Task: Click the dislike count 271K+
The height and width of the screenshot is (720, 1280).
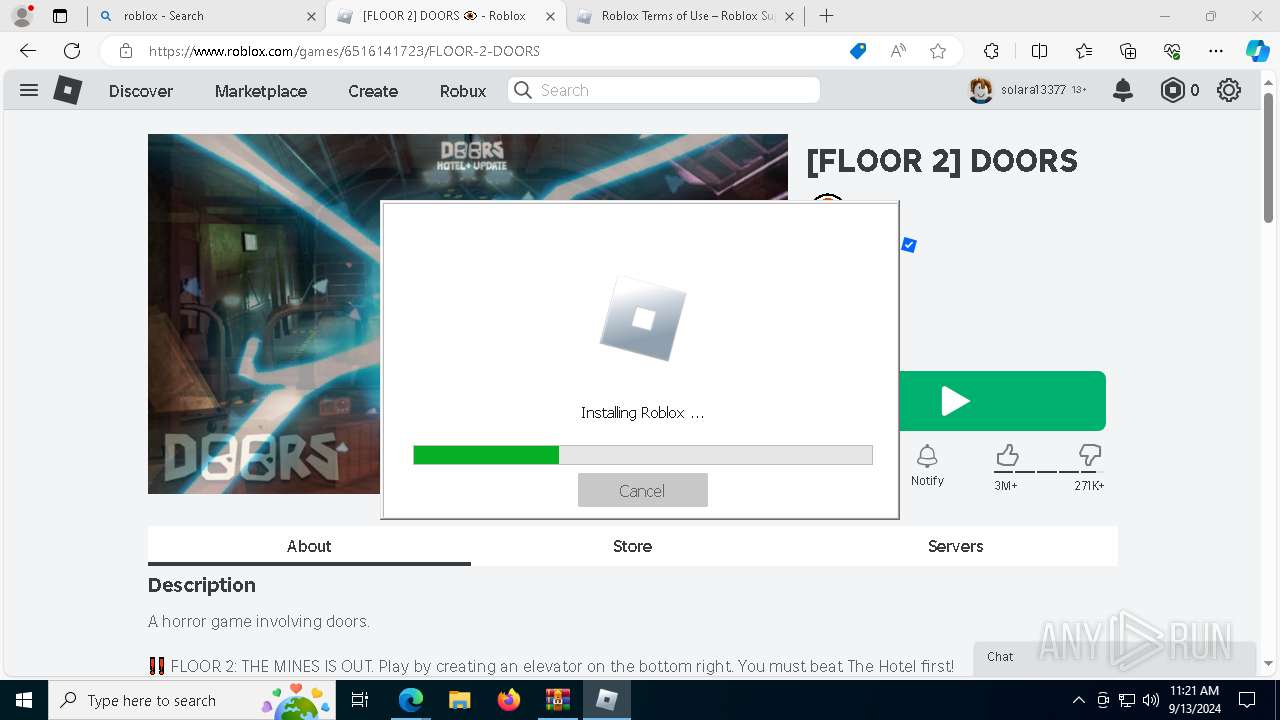Action: pos(1089,486)
